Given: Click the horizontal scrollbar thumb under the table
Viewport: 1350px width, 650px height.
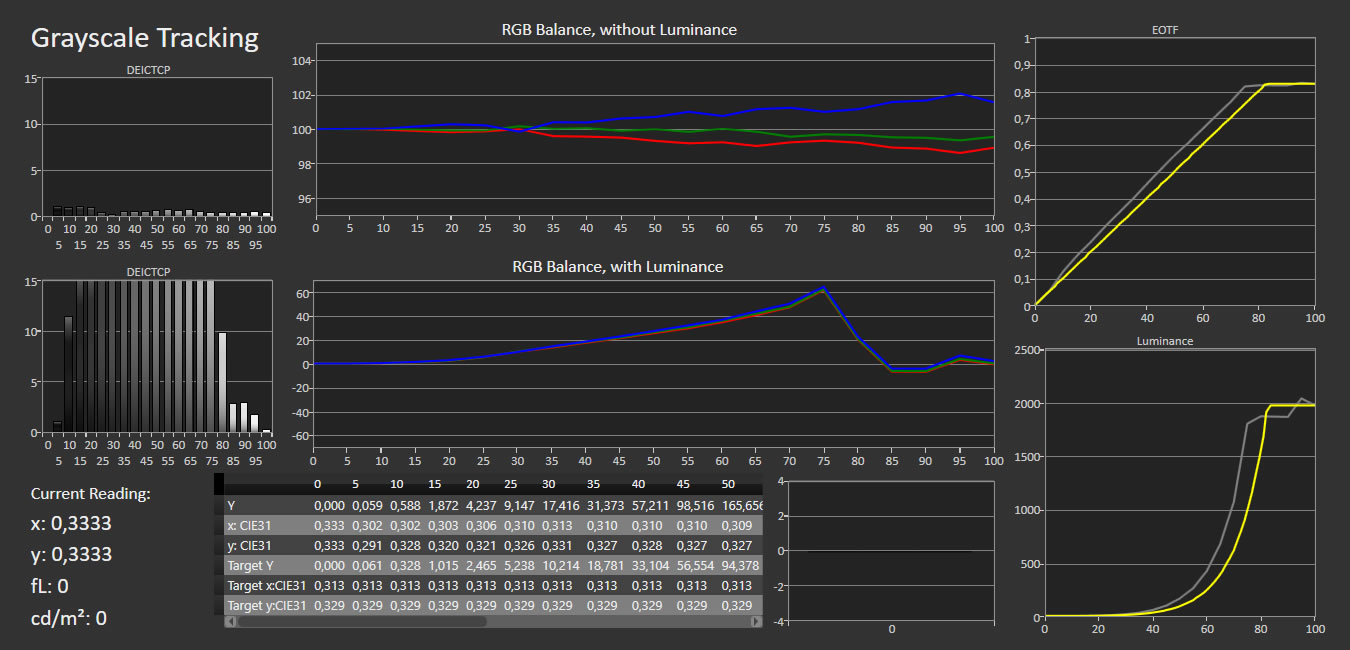Looking at the screenshot, I should tap(362, 621).
